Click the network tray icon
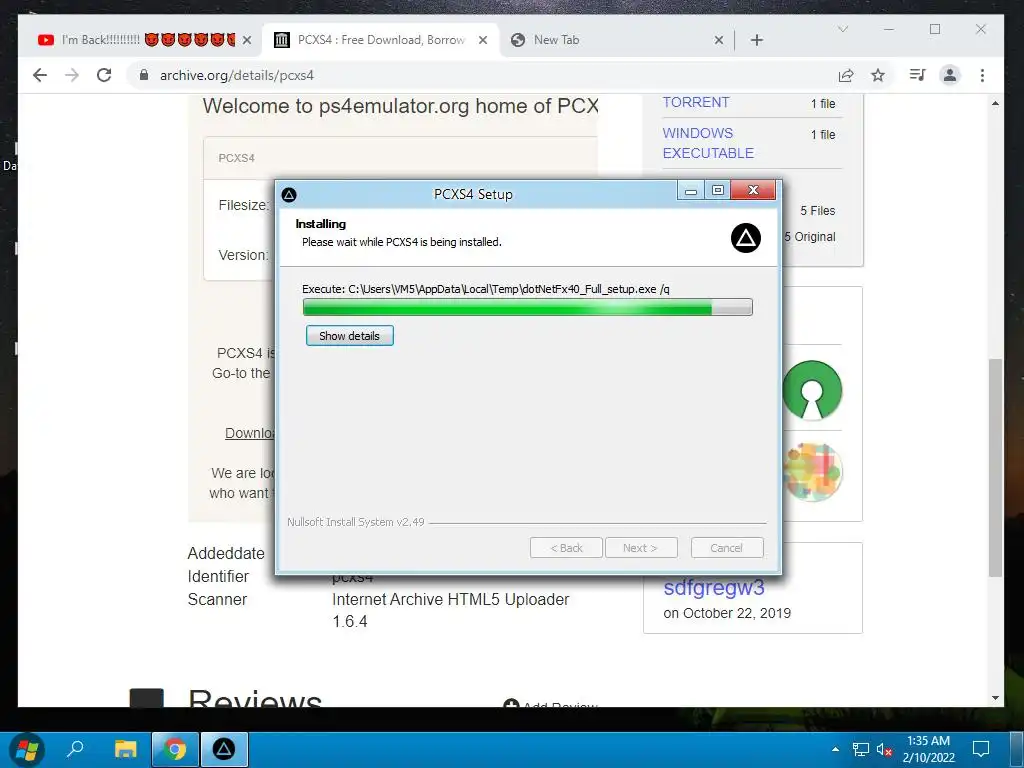 tap(861, 750)
